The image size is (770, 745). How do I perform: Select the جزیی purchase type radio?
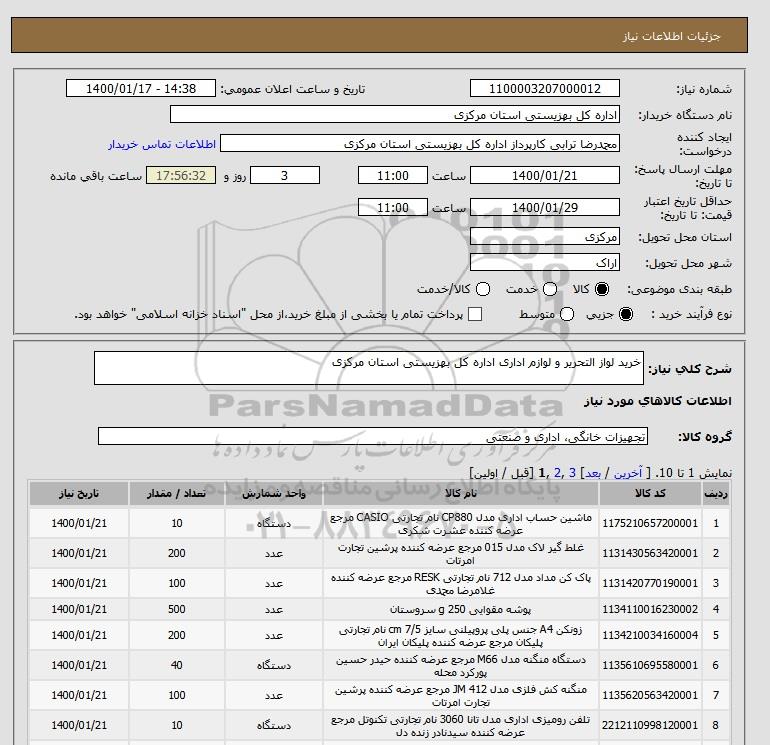[x=626, y=314]
